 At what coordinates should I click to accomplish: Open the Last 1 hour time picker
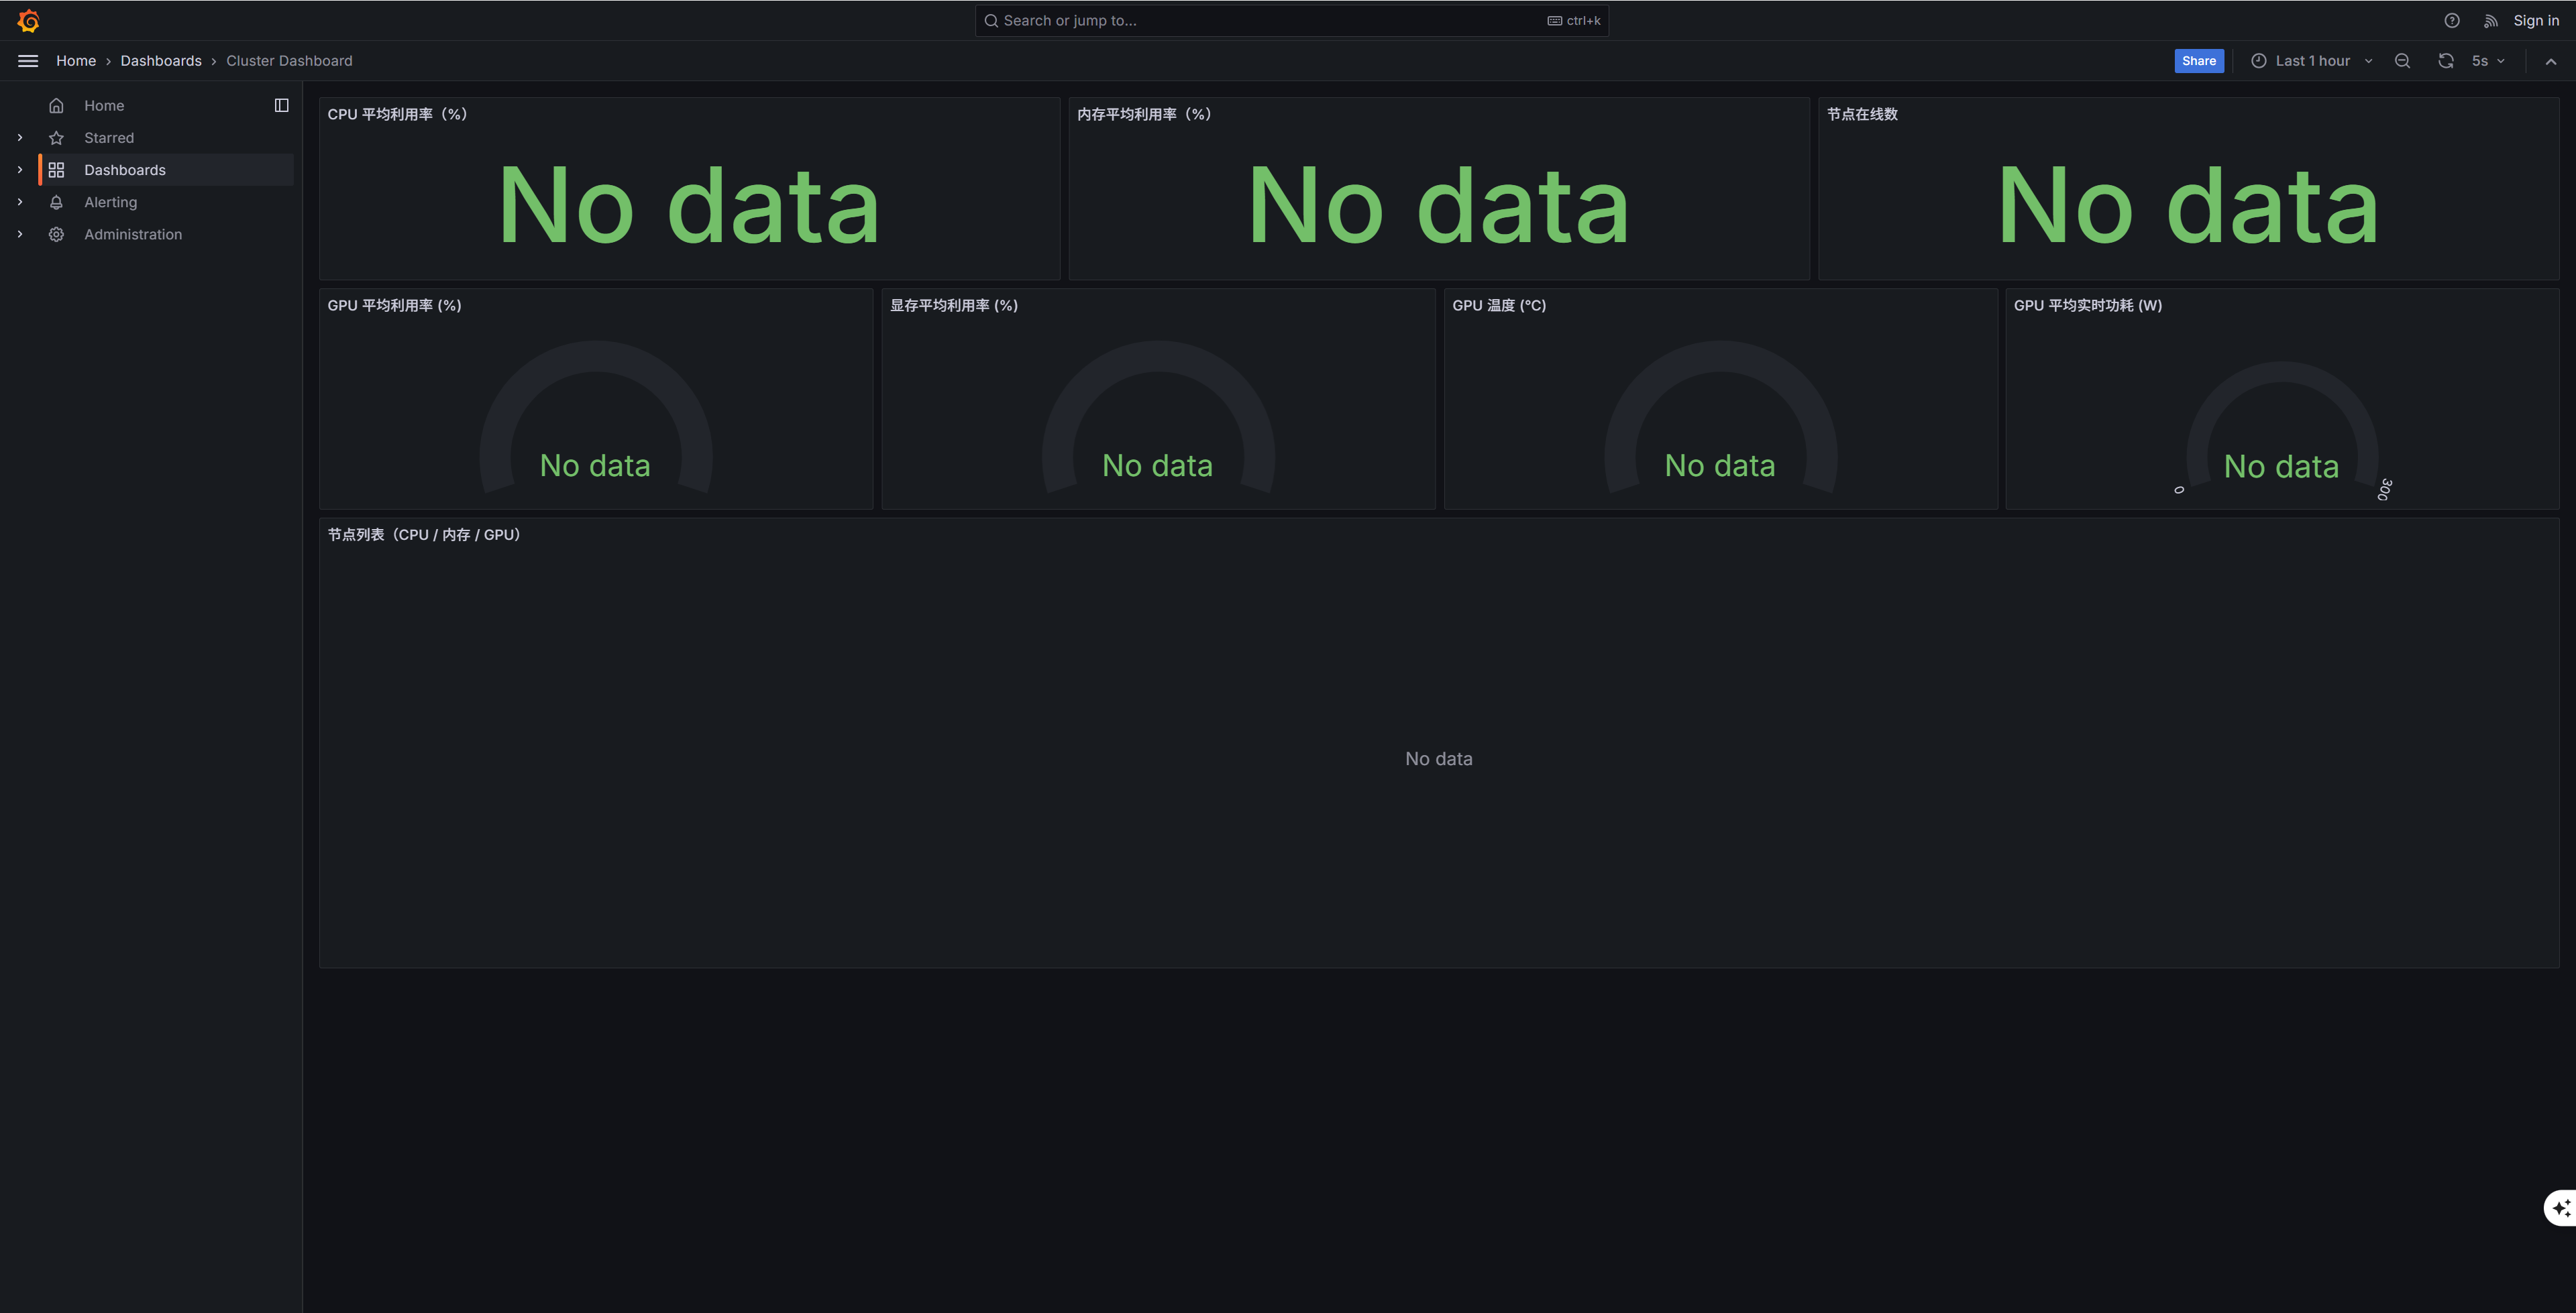2311,61
